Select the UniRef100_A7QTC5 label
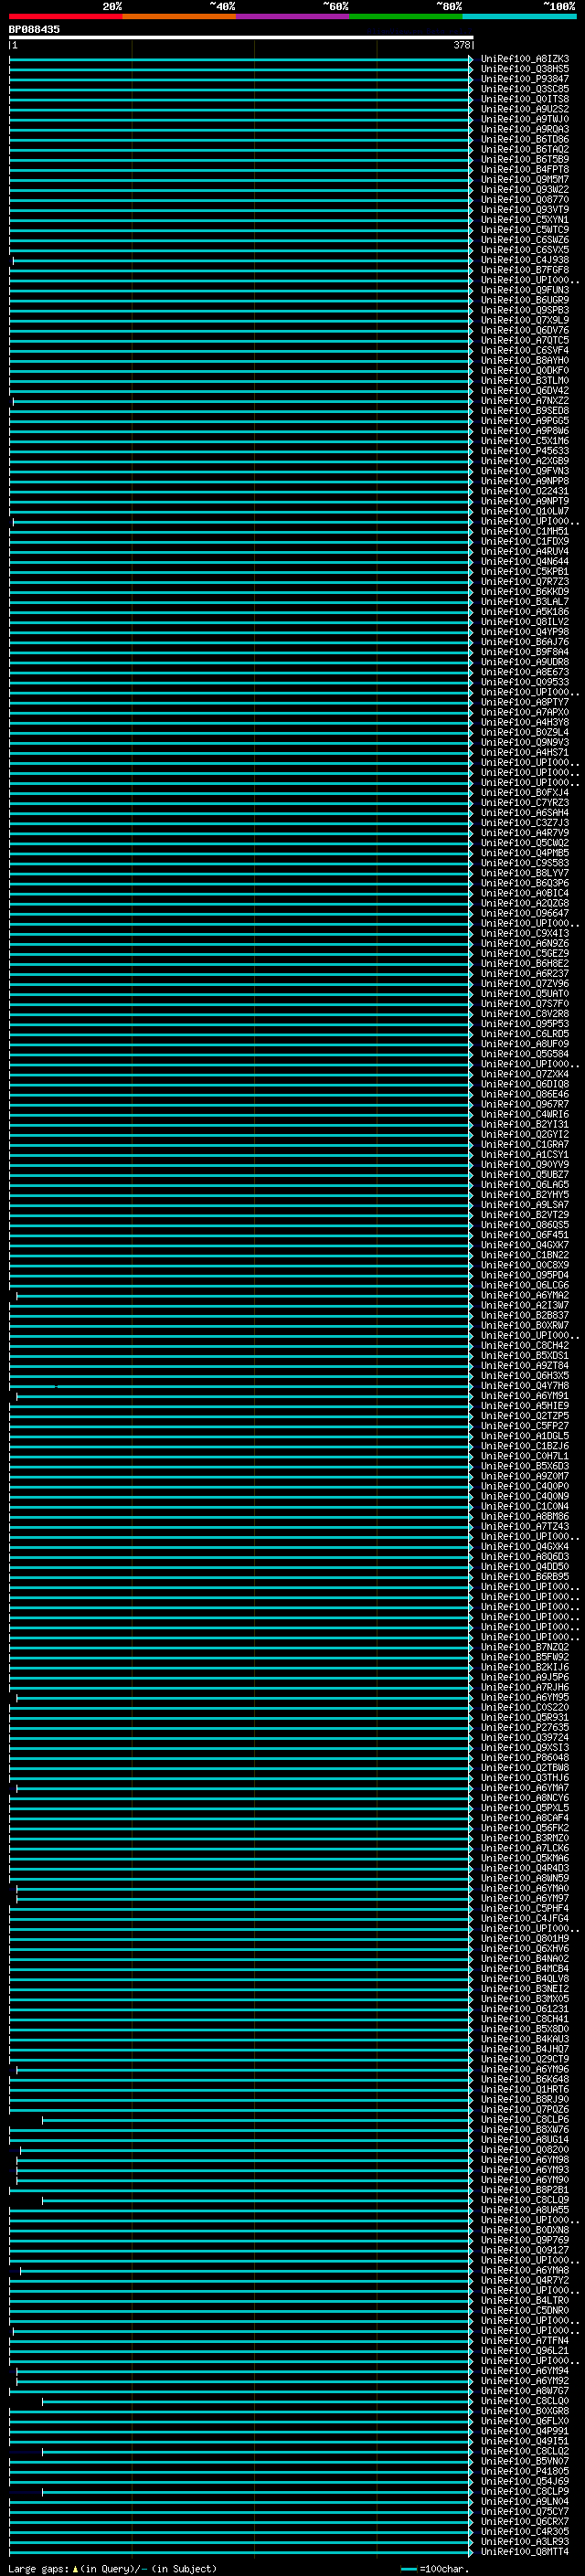 [525, 340]
